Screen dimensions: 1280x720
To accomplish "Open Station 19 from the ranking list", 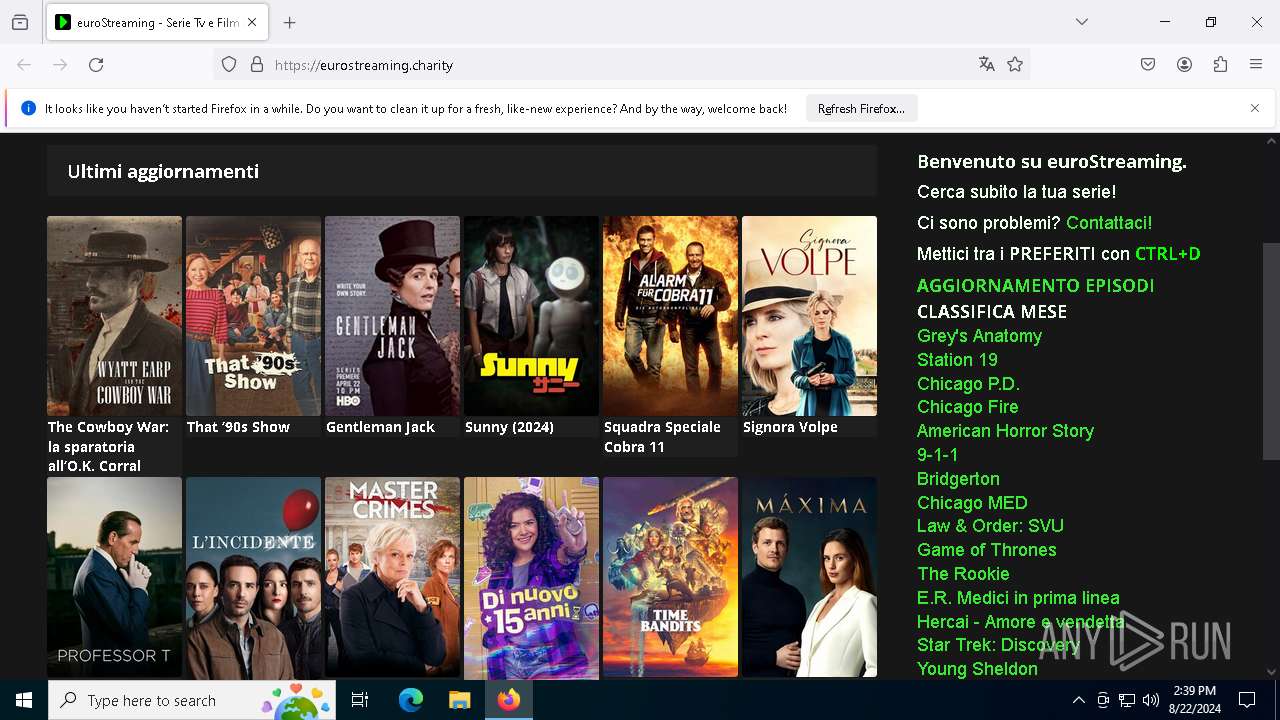I will click(x=957, y=360).
